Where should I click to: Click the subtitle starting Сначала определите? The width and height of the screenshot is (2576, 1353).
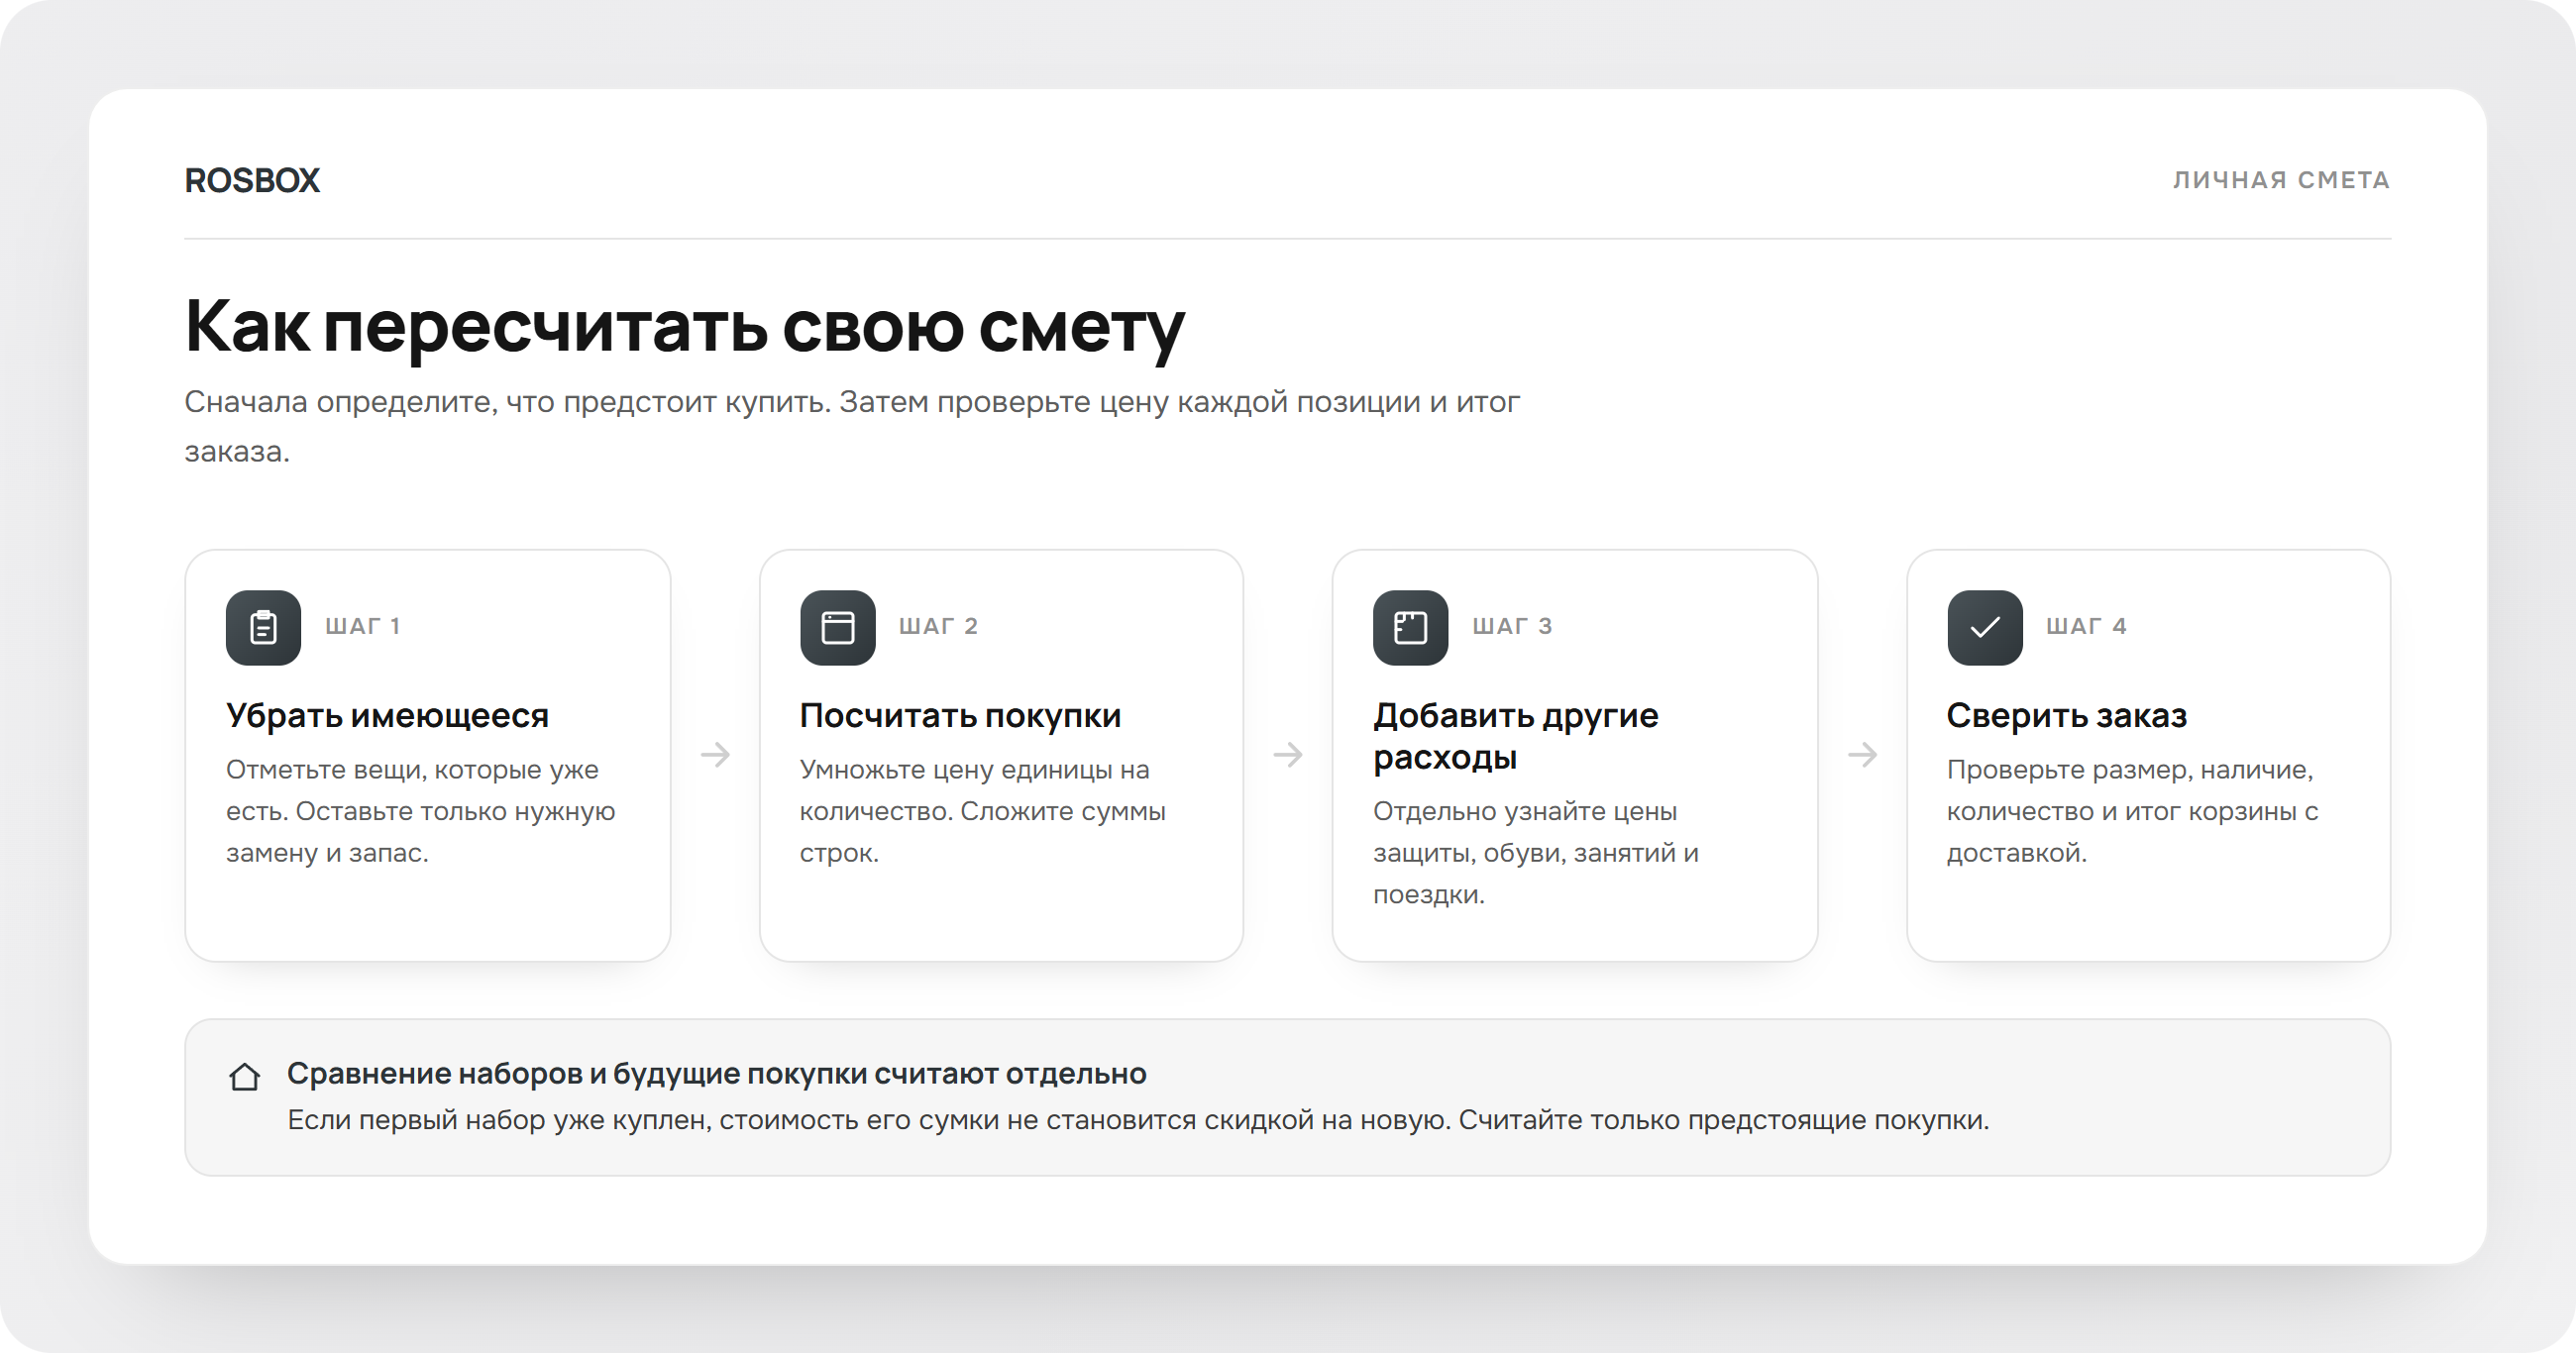point(852,426)
